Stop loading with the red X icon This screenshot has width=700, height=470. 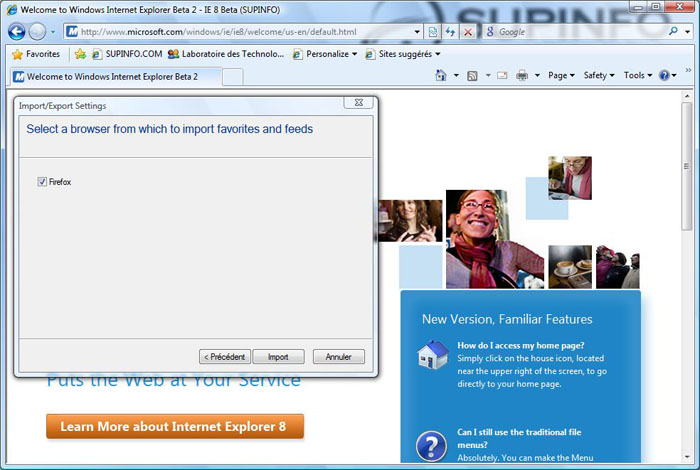[x=468, y=32]
